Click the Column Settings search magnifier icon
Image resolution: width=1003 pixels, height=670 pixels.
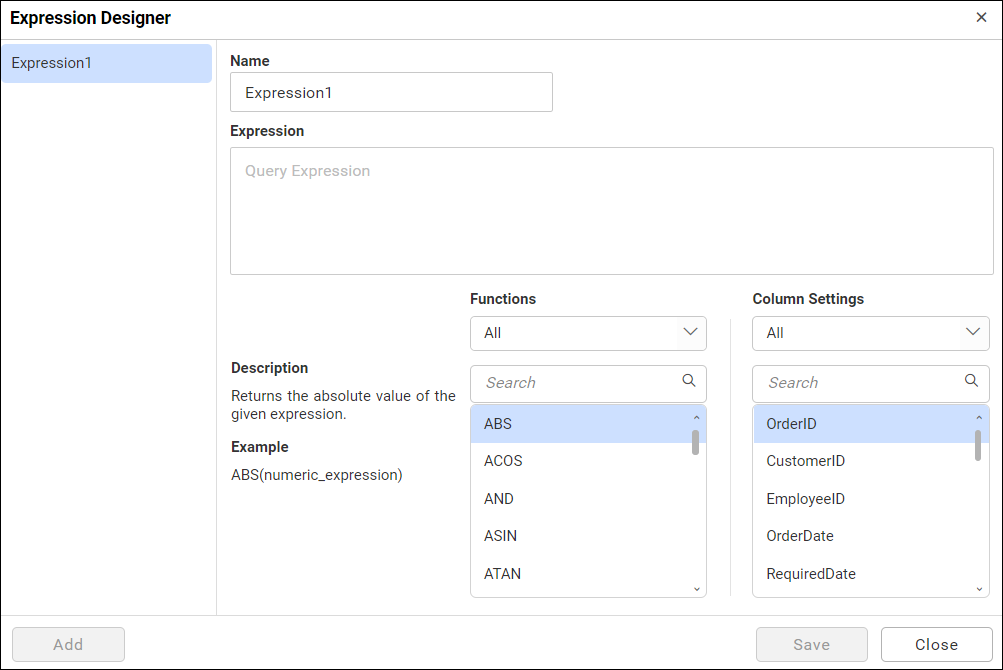tap(971, 381)
